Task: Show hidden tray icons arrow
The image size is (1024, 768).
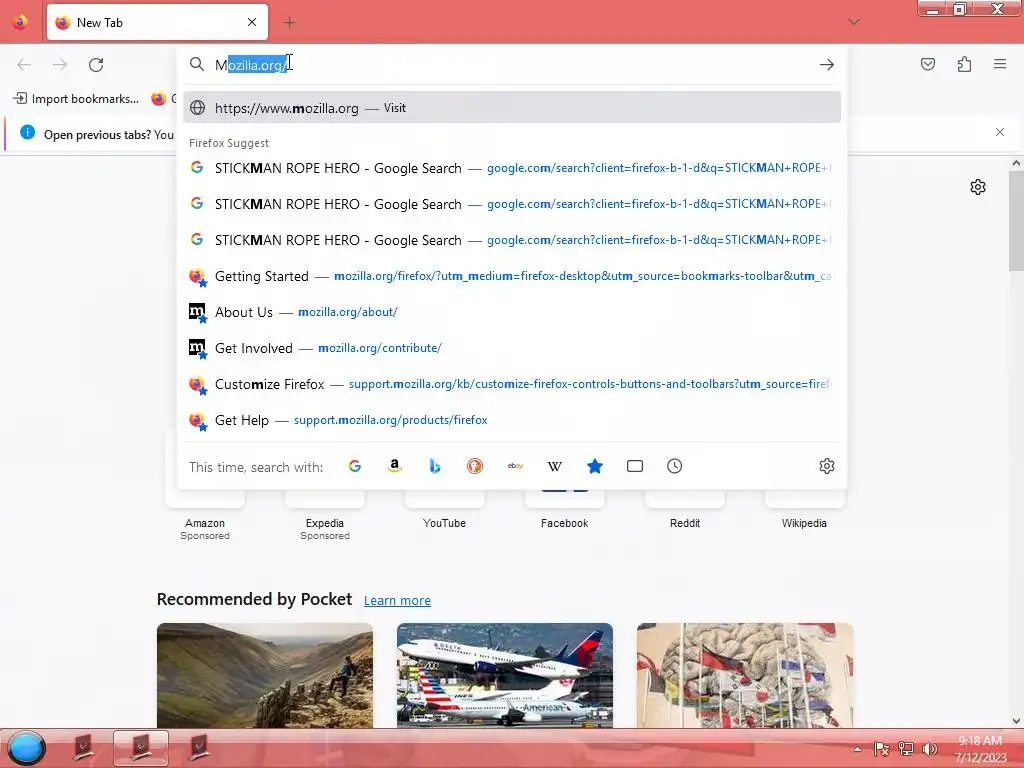Action: tap(857, 749)
